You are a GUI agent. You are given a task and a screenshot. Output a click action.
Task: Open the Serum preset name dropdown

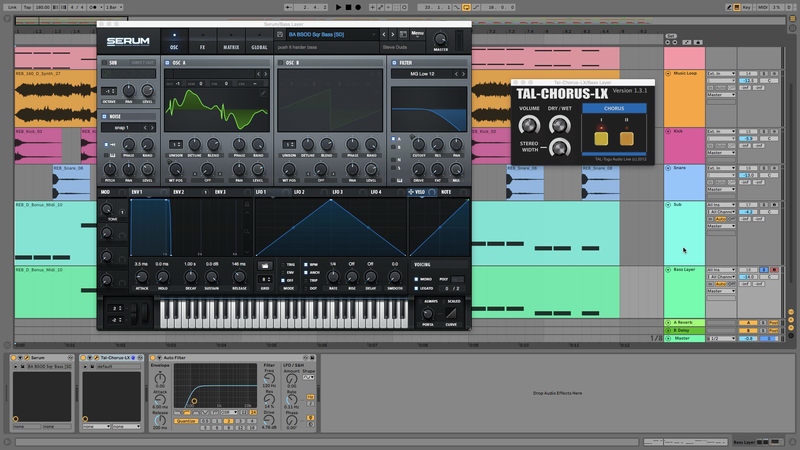[331, 34]
